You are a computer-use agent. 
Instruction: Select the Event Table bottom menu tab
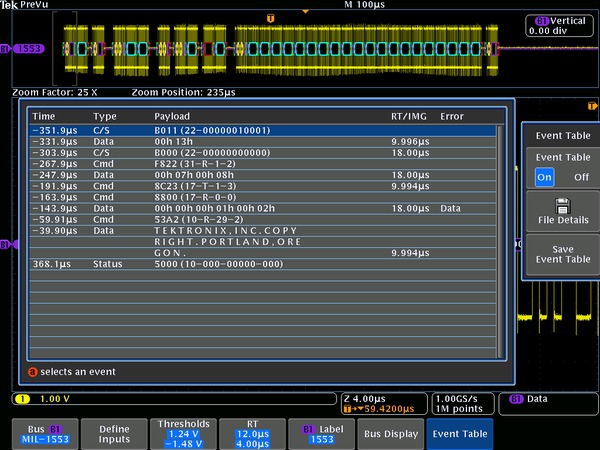click(459, 434)
